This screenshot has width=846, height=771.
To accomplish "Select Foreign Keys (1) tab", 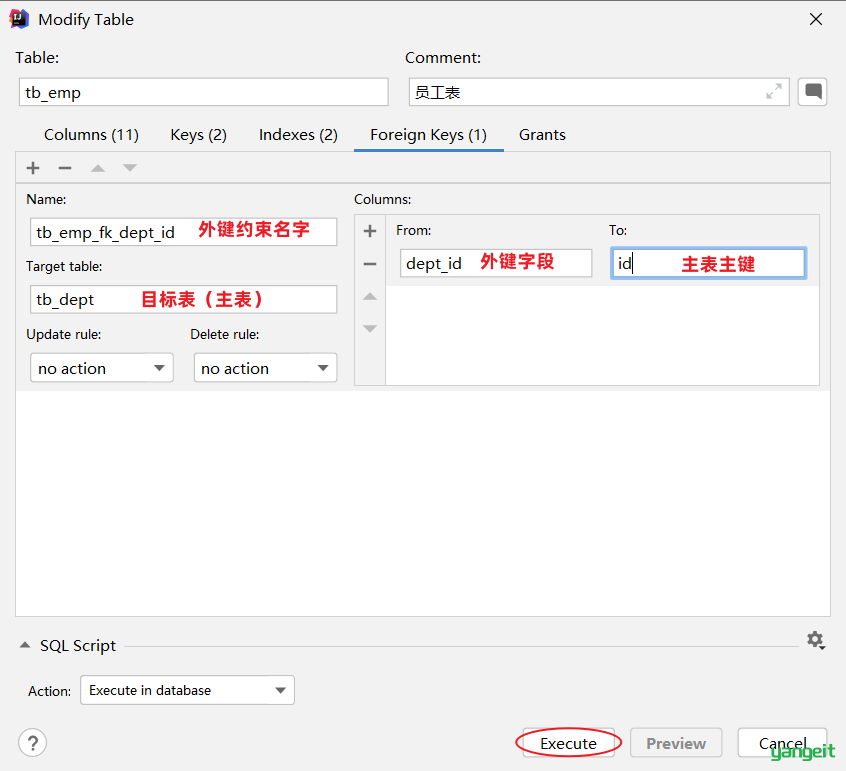I will pos(428,134).
